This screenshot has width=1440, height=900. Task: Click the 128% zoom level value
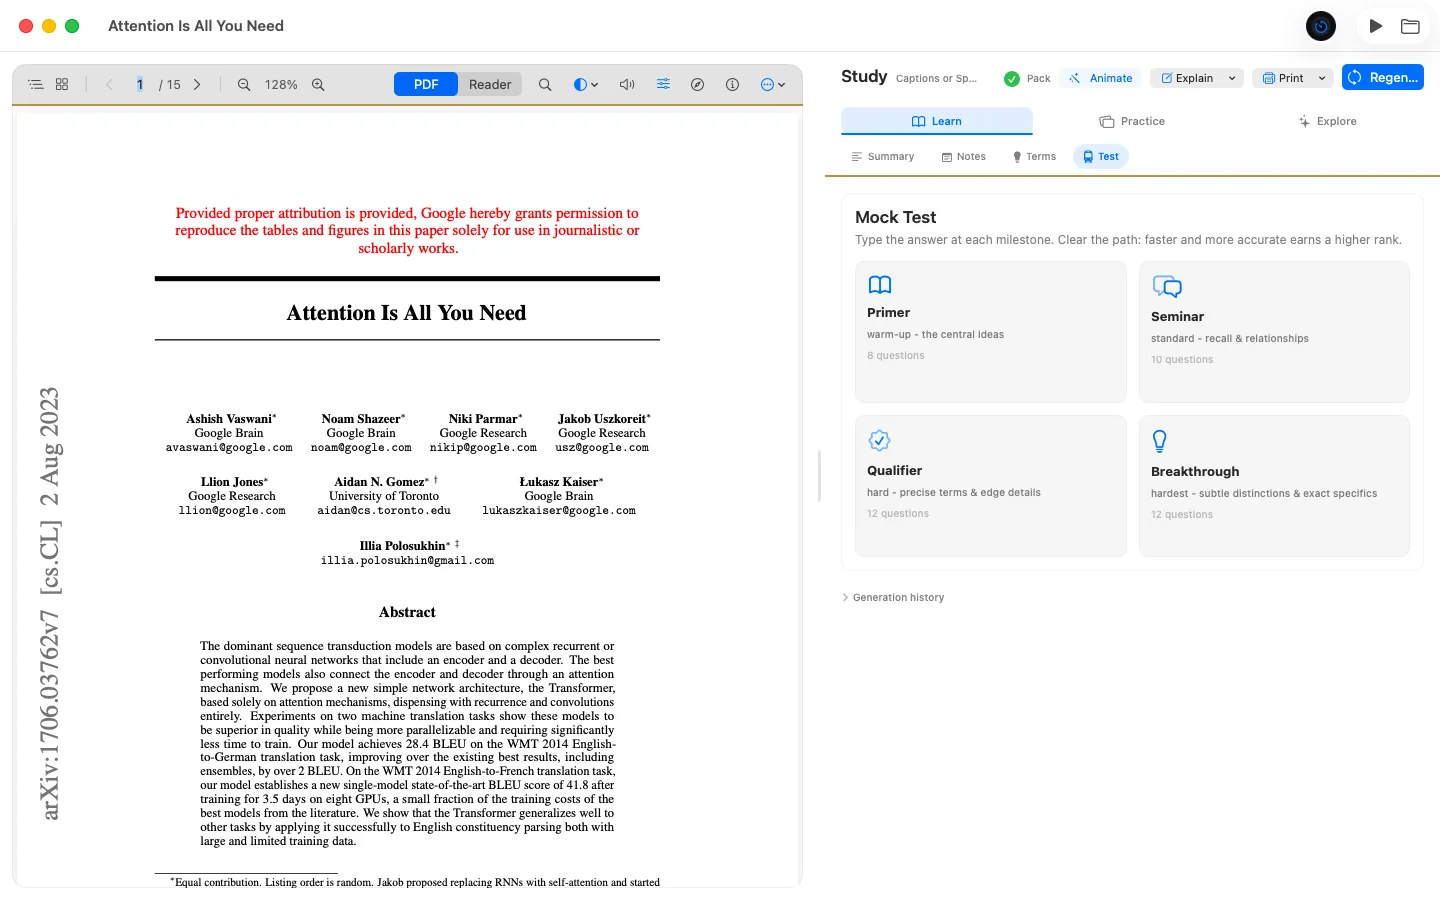pos(281,85)
